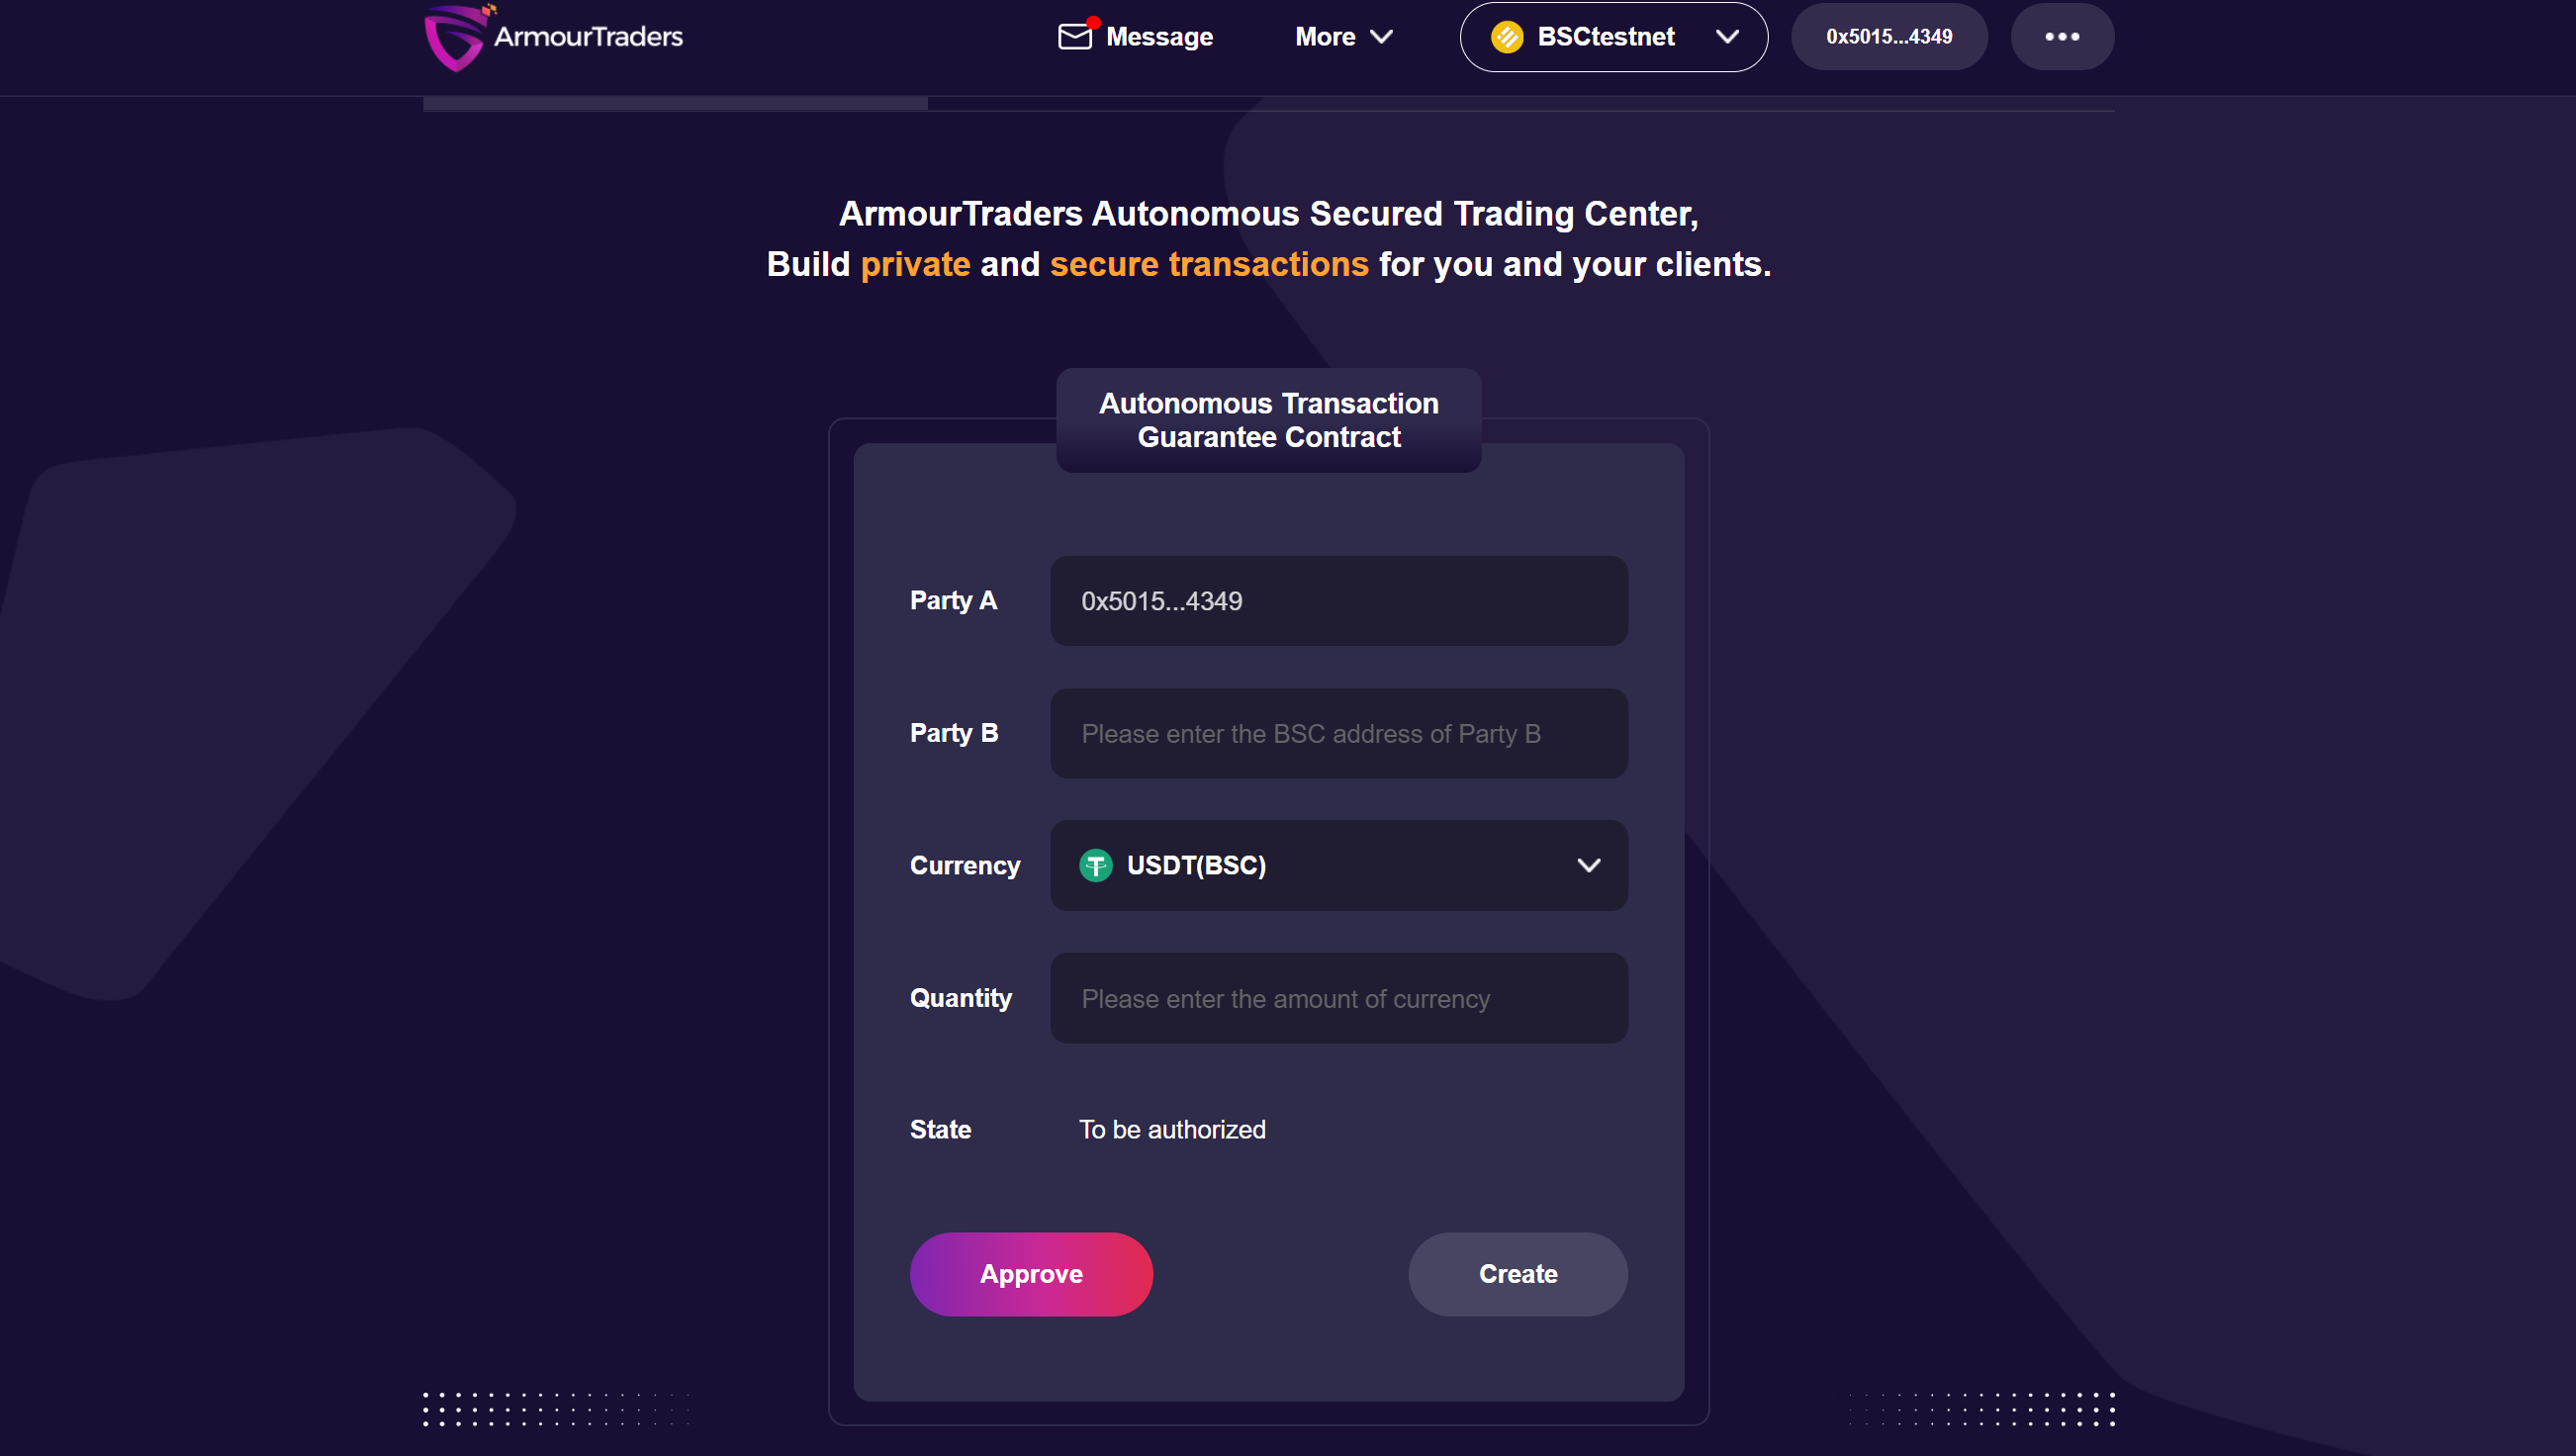The image size is (2576, 1456).
Task: Expand the USDT(BSC) currency dropdown
Action: 1338,865
